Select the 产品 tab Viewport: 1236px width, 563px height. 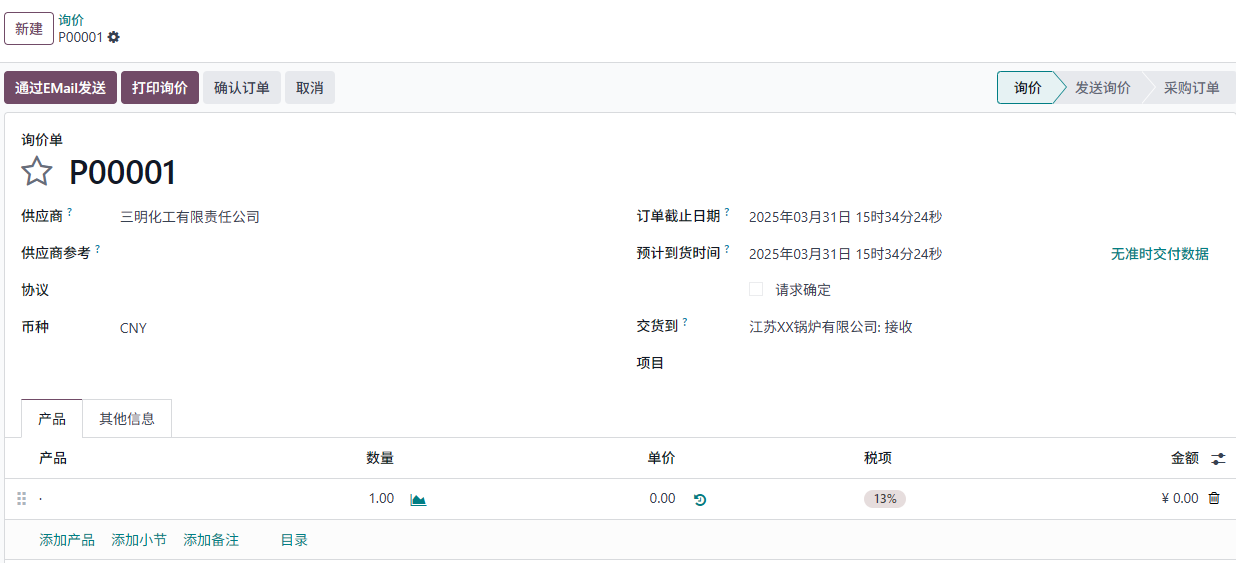point(52,419)
